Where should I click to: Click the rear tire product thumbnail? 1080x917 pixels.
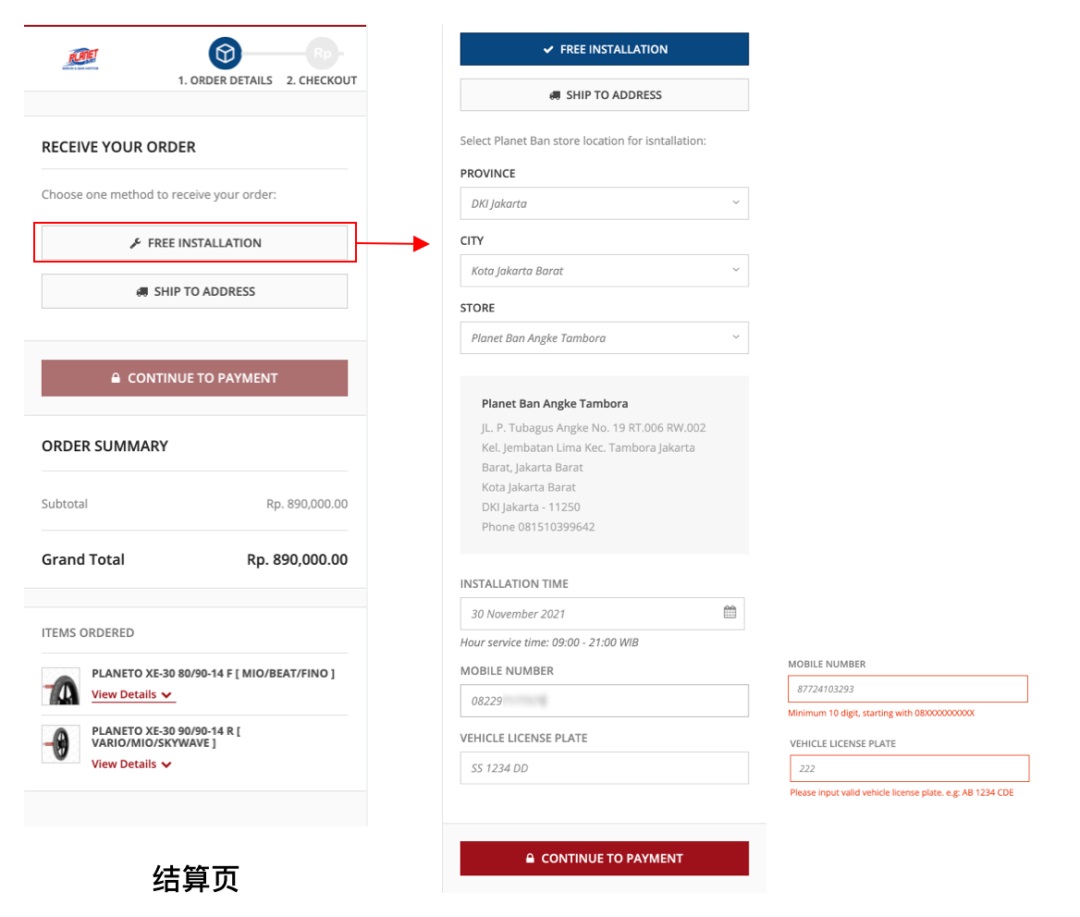[x=61, y=744]
